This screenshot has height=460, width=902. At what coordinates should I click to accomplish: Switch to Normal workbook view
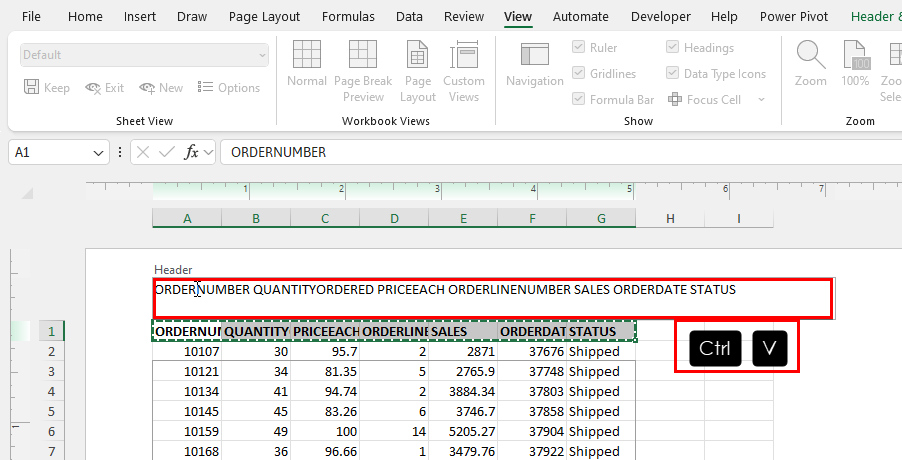pyautogui.click(x=307, y=64)
